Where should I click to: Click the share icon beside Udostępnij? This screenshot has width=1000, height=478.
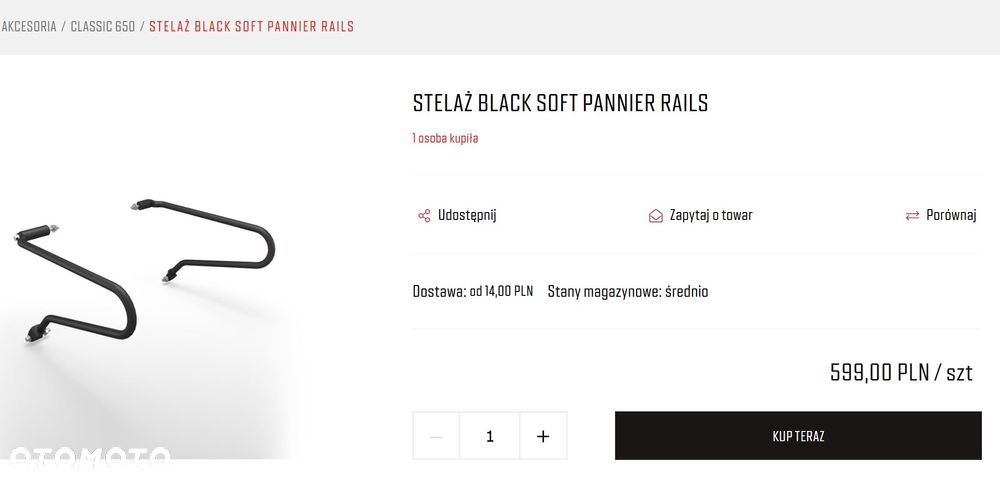click(x=424, y=215)
